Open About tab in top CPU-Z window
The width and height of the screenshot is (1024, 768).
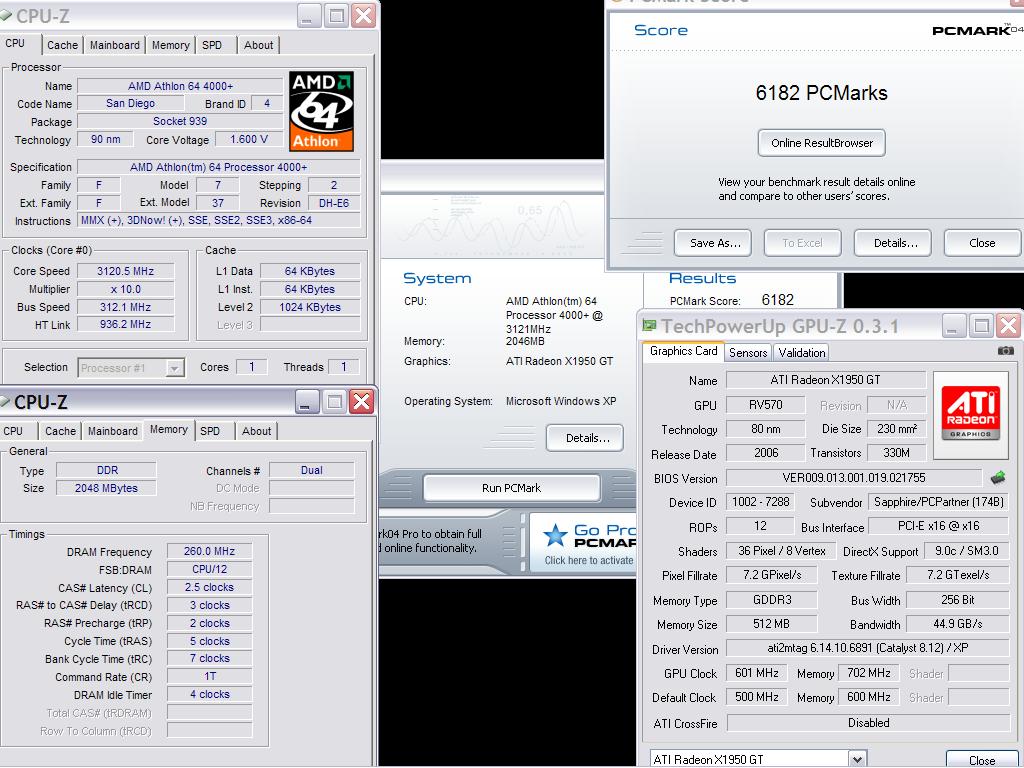[x=259, y=45]
